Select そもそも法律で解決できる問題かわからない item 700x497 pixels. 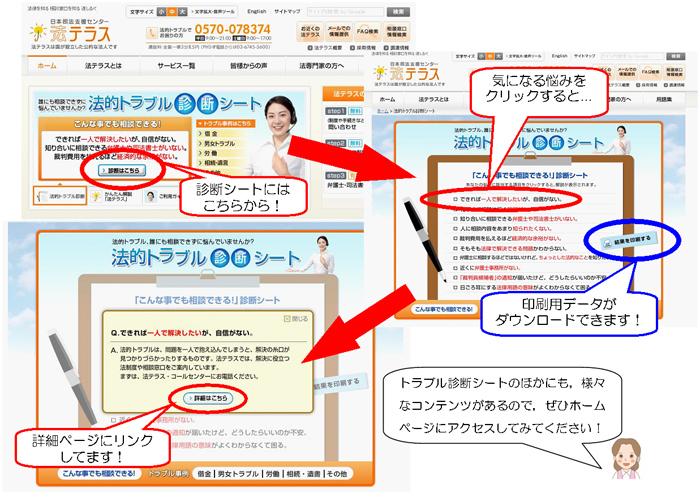pos(510,248)
